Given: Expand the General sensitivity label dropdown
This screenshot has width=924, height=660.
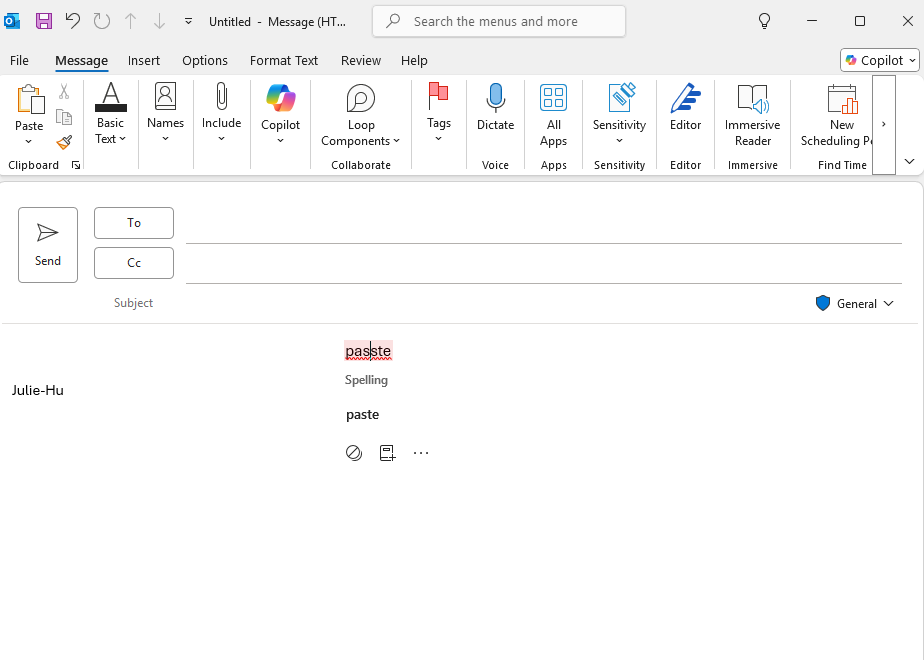Looking at the screenshot, I should point(889,303).
